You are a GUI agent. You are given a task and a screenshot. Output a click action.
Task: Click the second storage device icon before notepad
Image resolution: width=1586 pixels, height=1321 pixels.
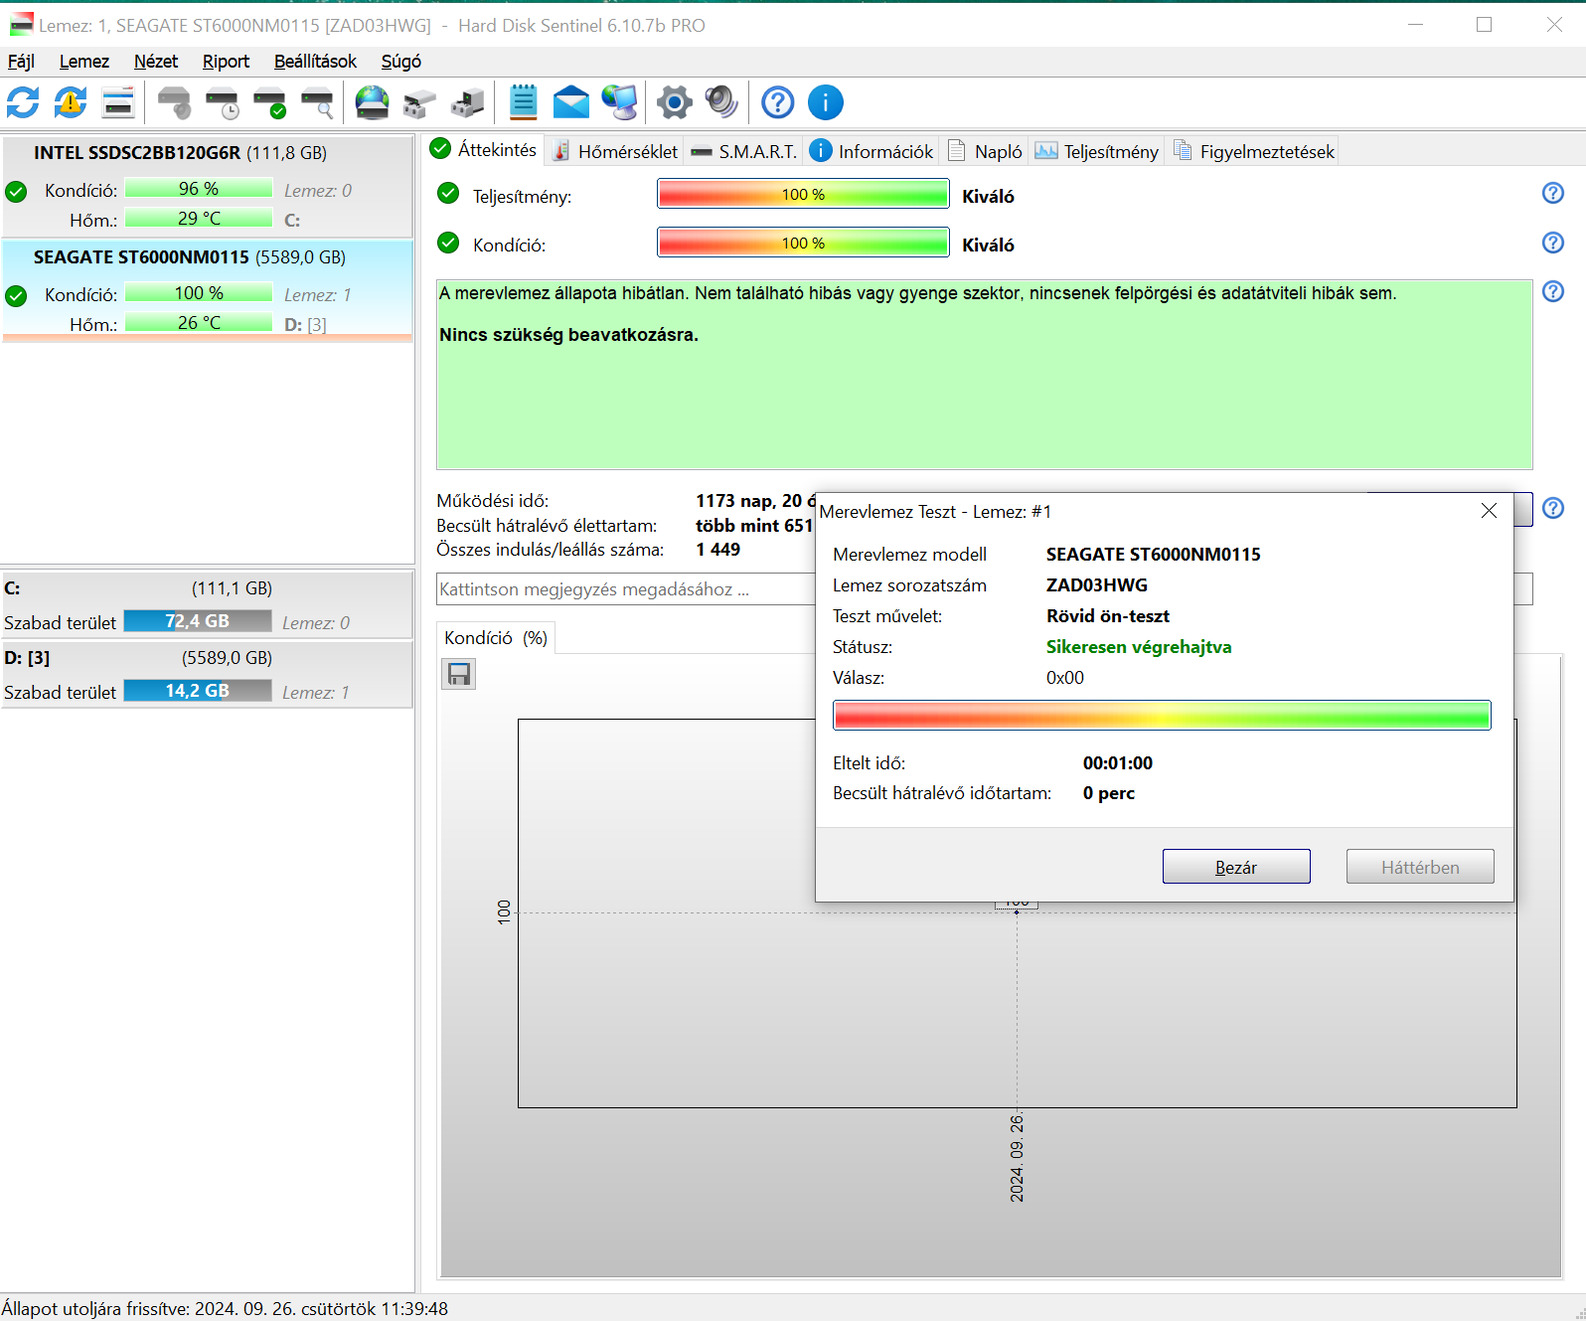467,102
